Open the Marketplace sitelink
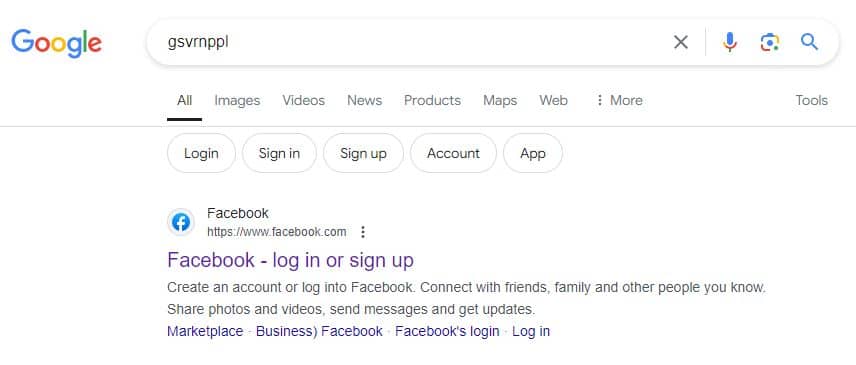 (205, 331)
